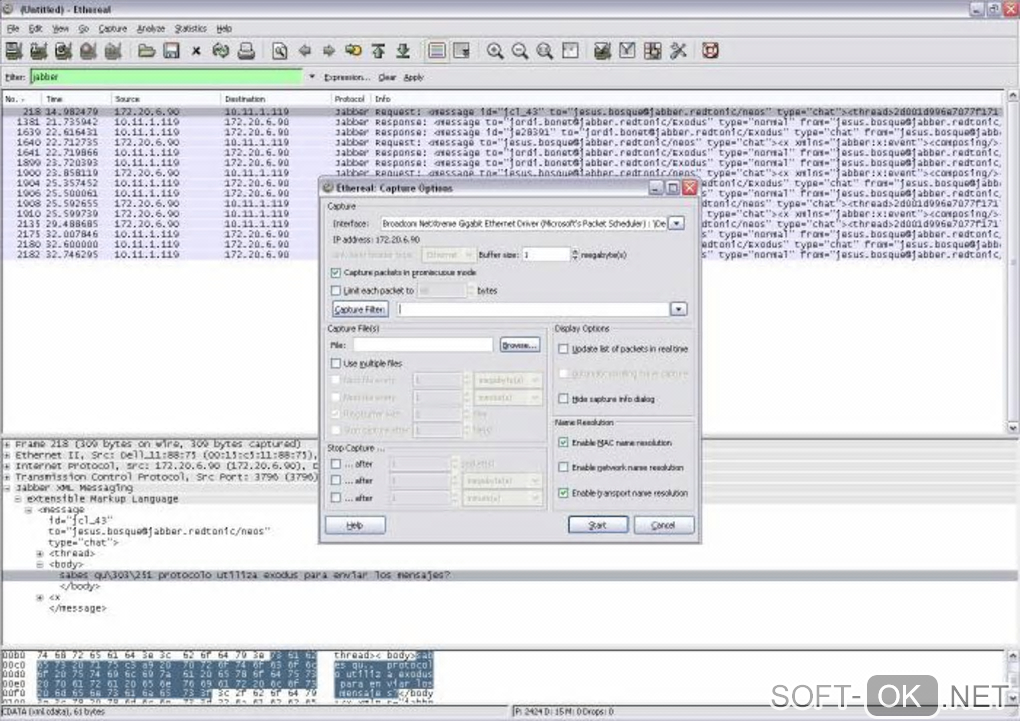The height and width of the screenshot is (721, 1020).
Task: Open the capture filter history dropdown
Action: coord(678,309)
